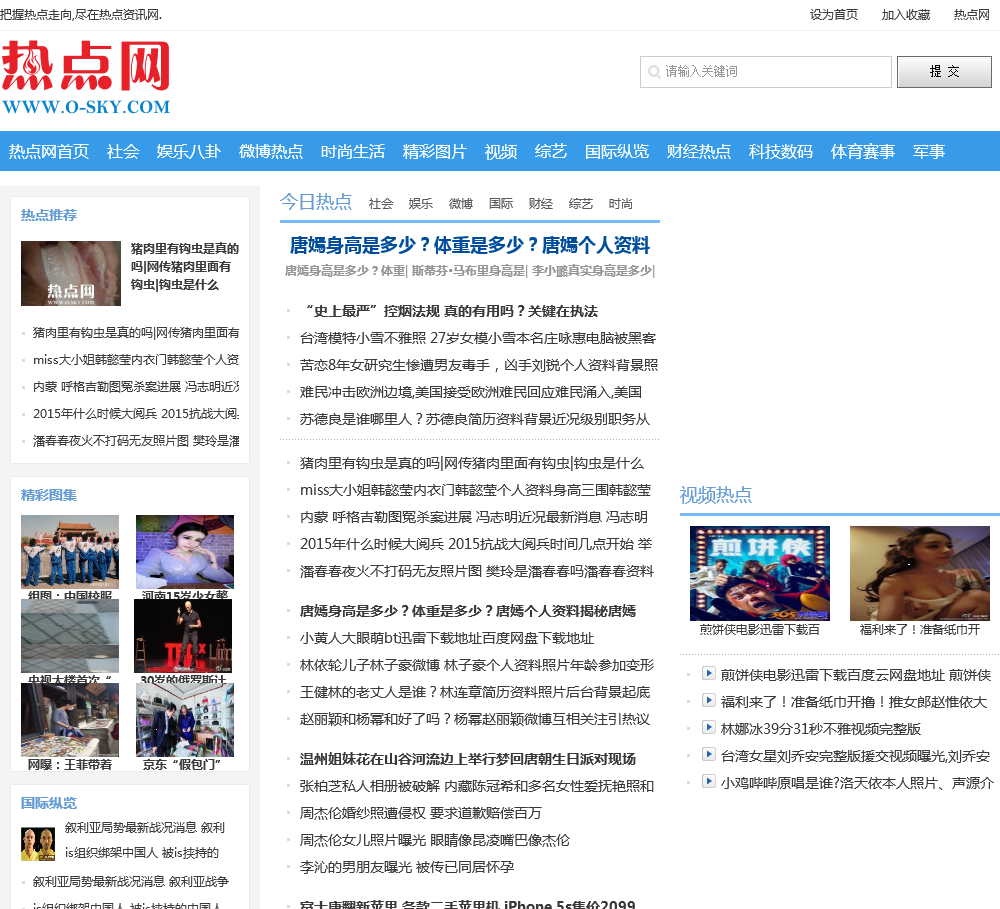Click play icon beside 福利来了 video link

tap(708, 700)
